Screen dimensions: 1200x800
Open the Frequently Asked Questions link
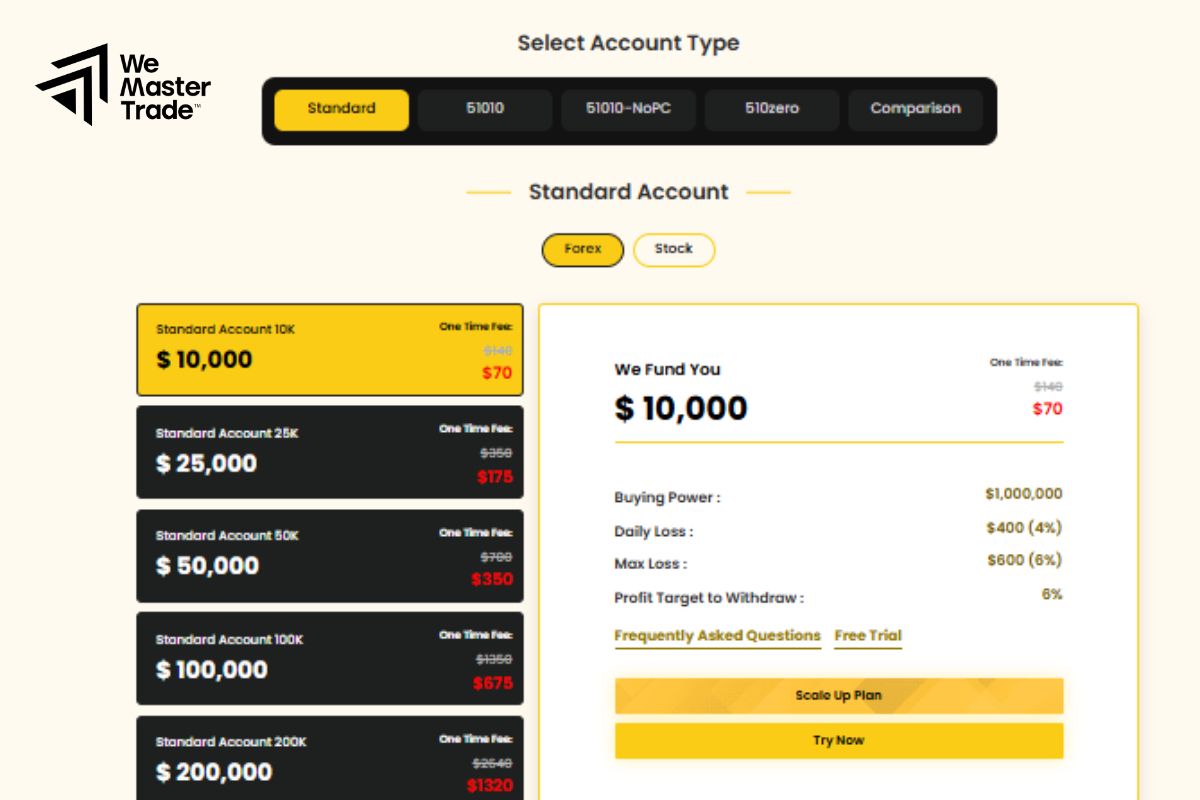click(x=717, y=636)
